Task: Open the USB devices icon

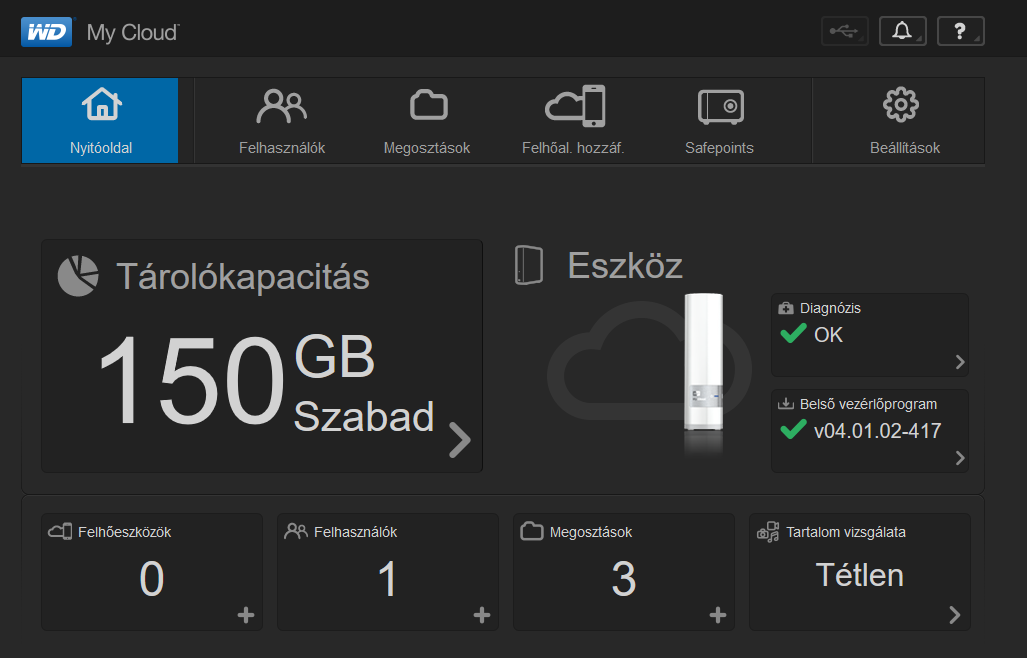Action: click(844, 31)
